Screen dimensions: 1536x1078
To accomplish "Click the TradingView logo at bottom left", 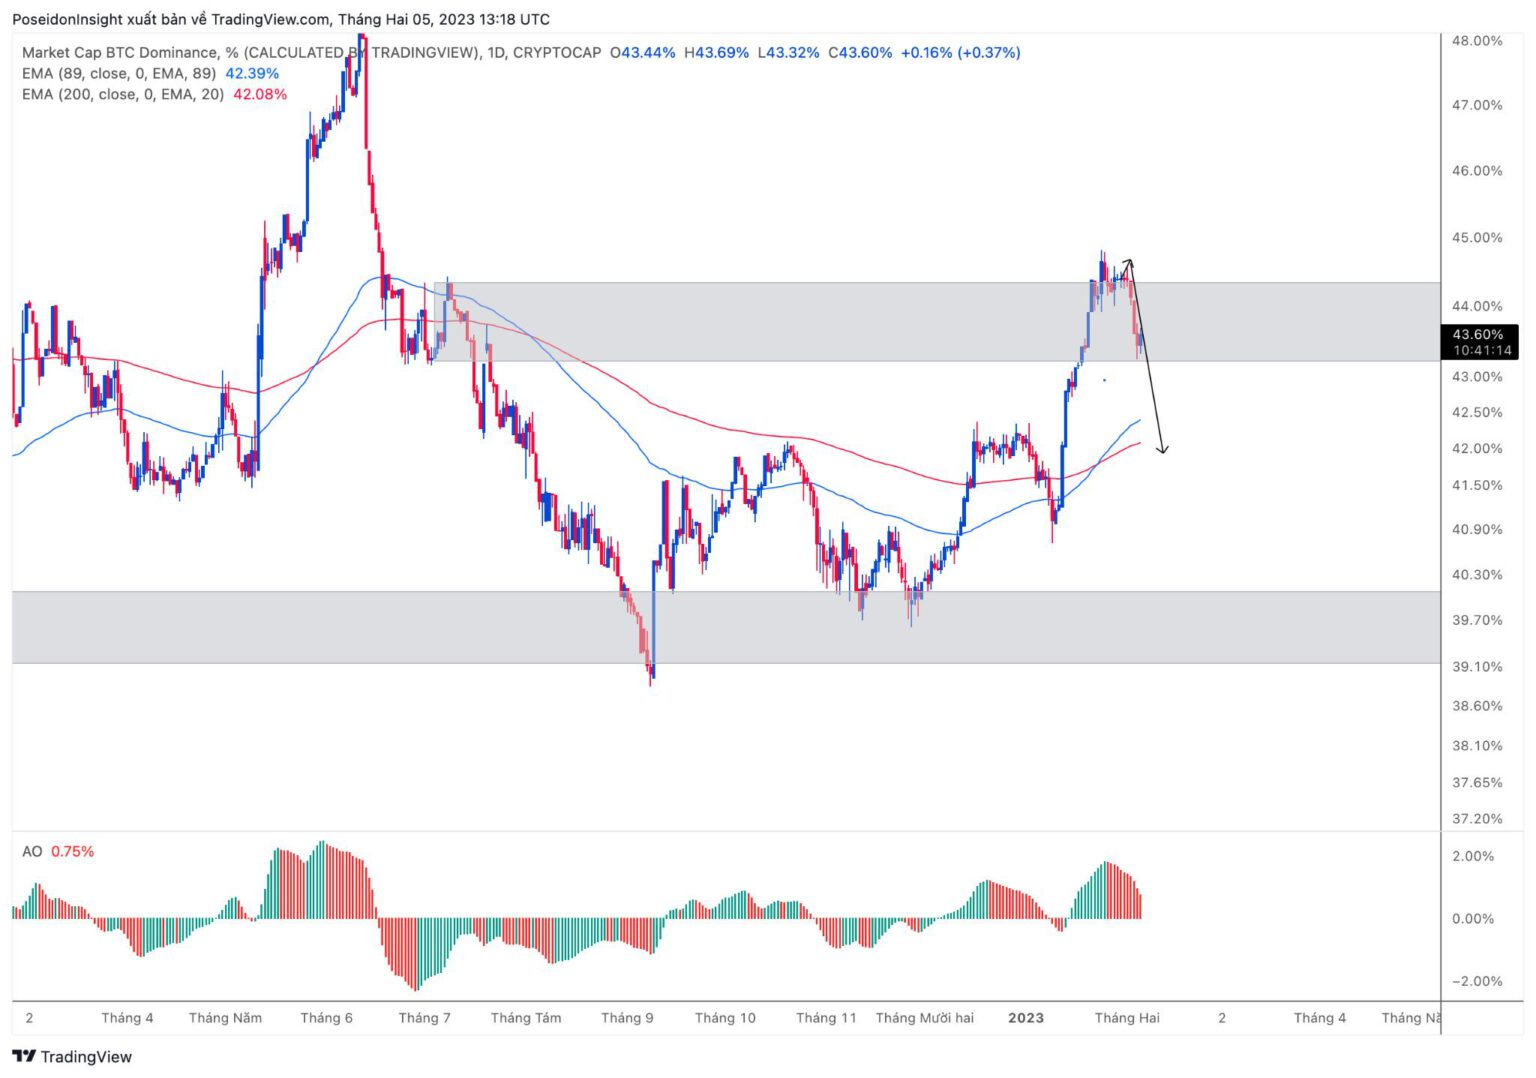I will (72, 1056).
